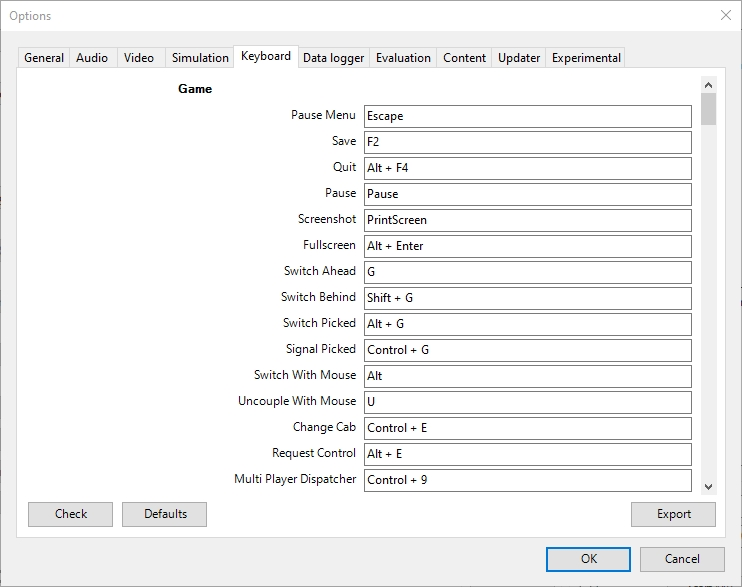
Task: Select the Video tab
Action: [139, 58]
